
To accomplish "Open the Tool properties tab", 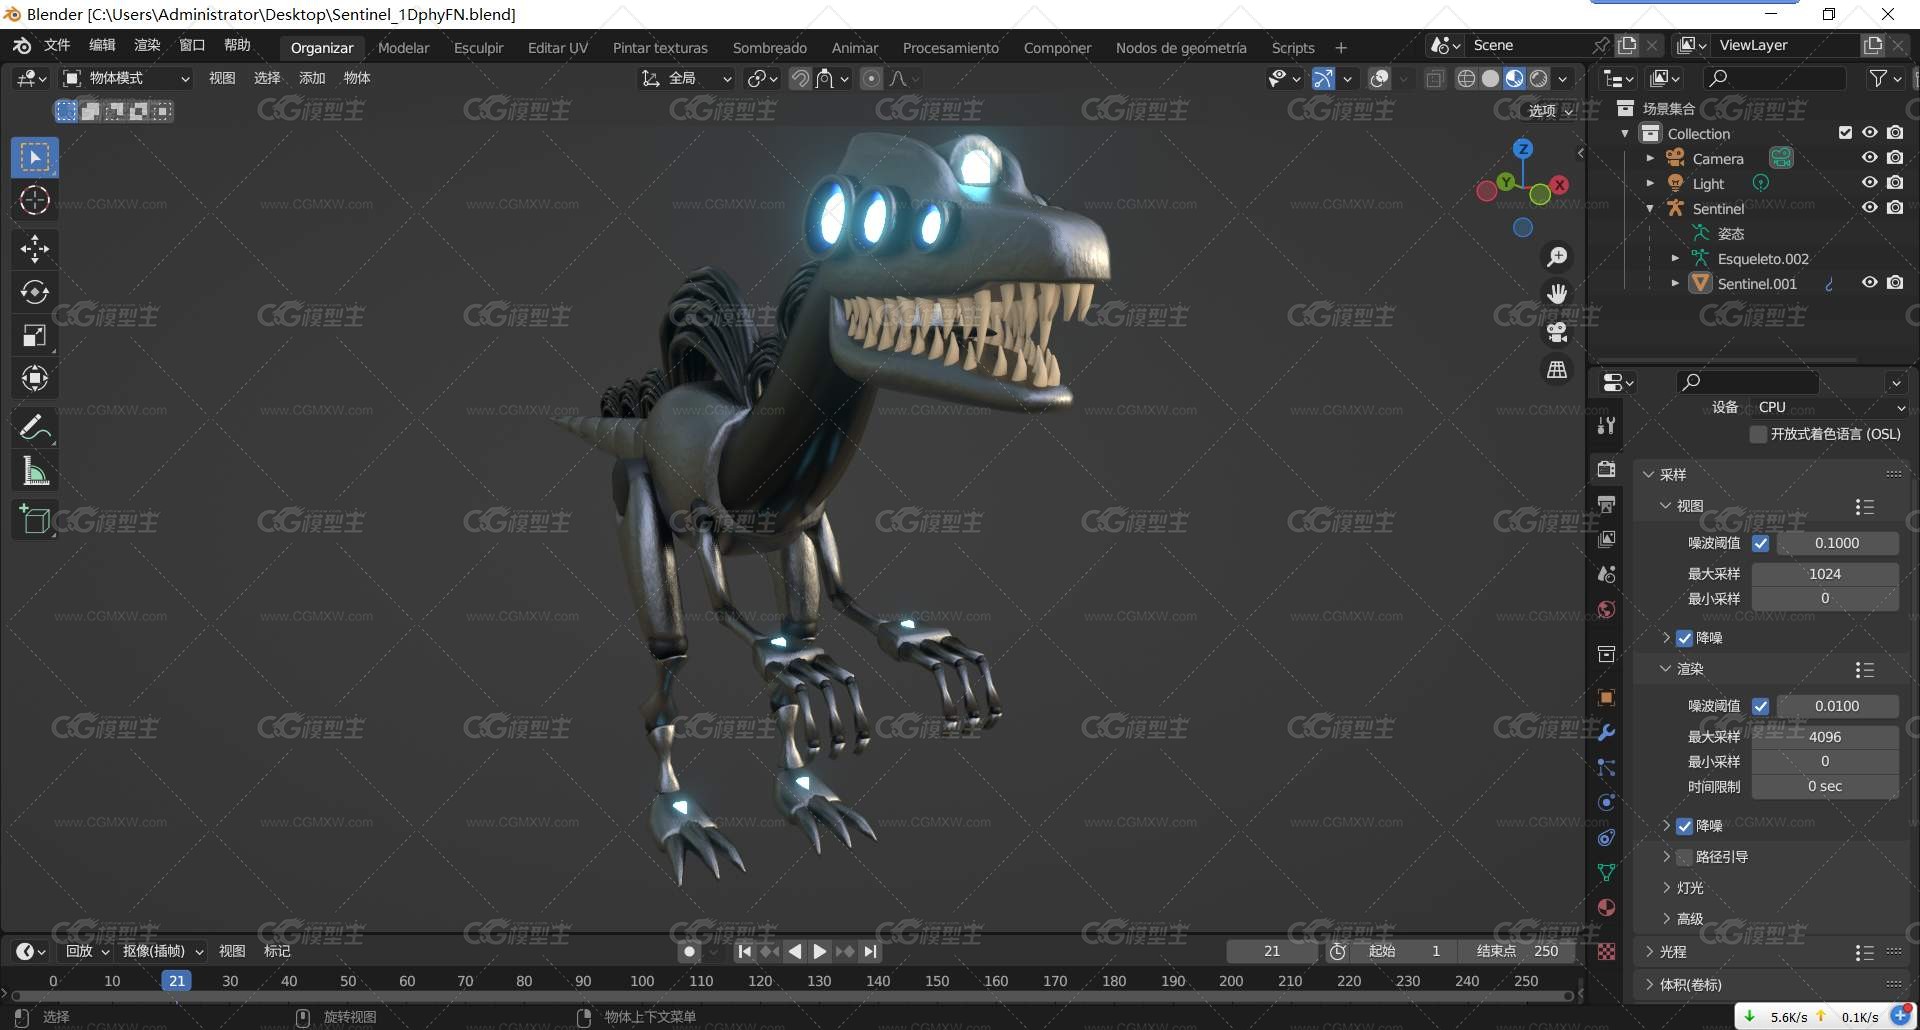I will (x=1606, y=425).
